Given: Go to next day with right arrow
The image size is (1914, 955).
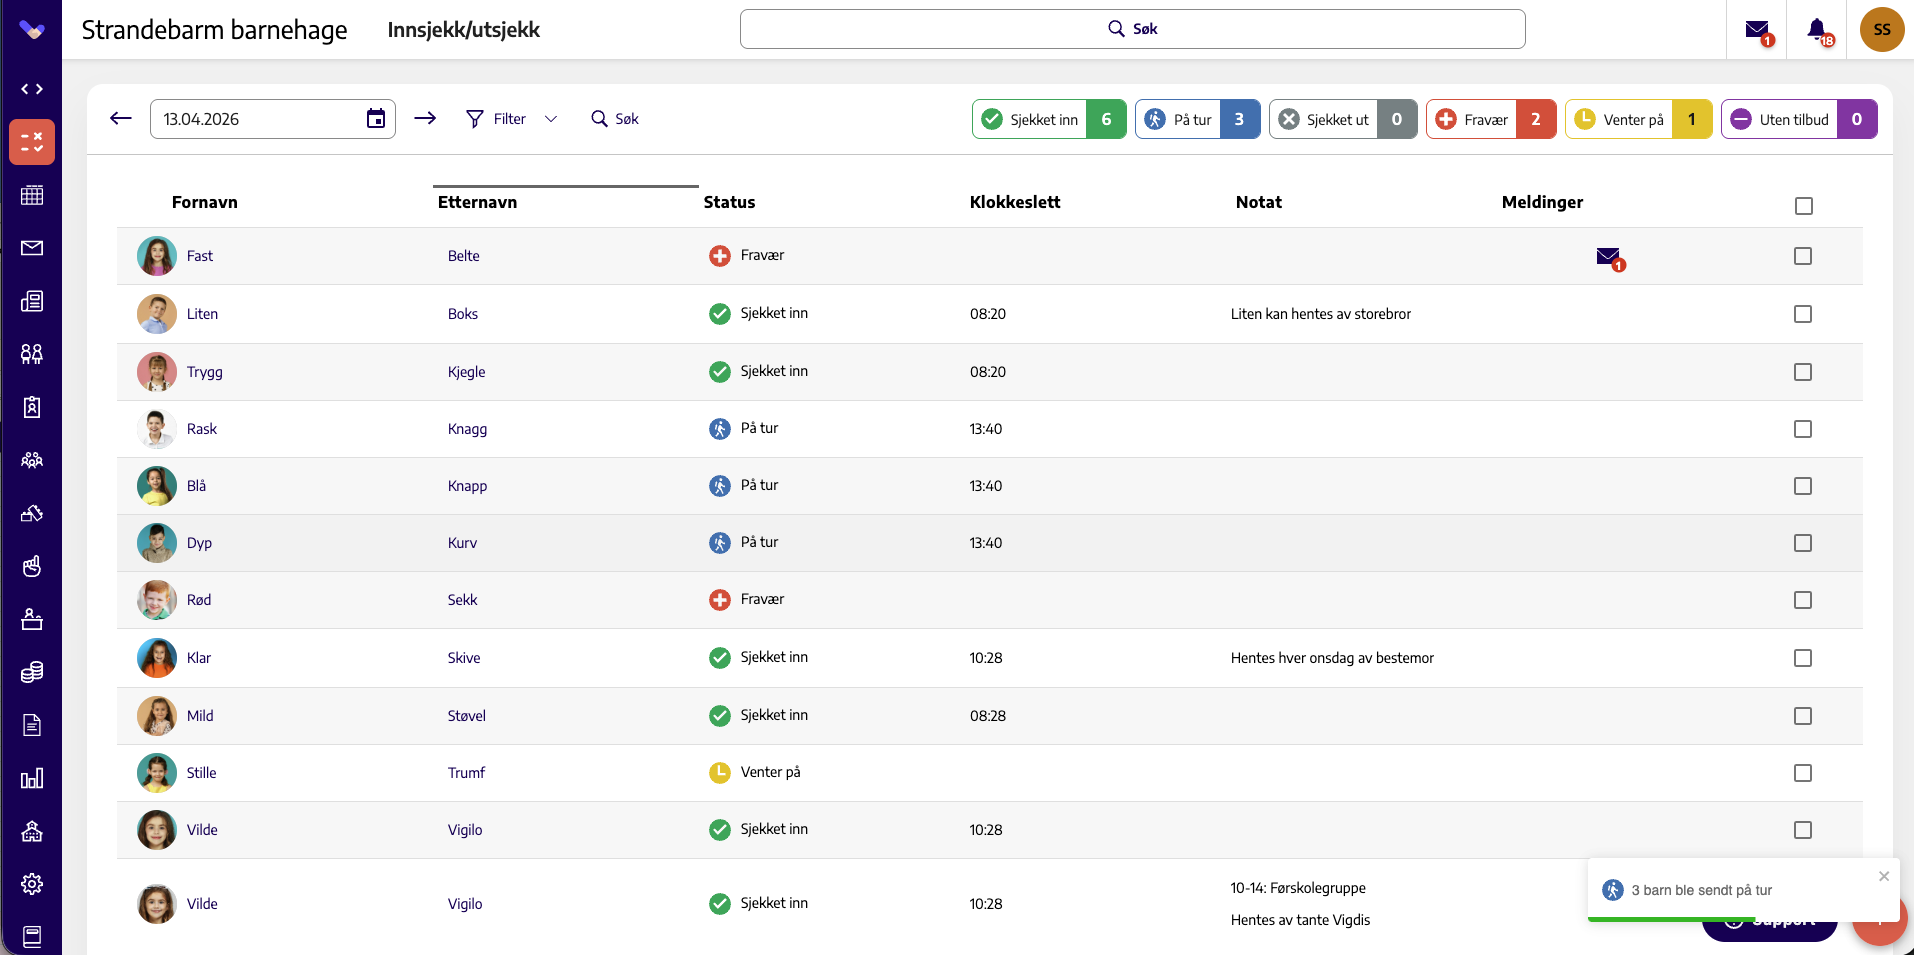Looking at the screenshot, I should [x=425, y=118].
